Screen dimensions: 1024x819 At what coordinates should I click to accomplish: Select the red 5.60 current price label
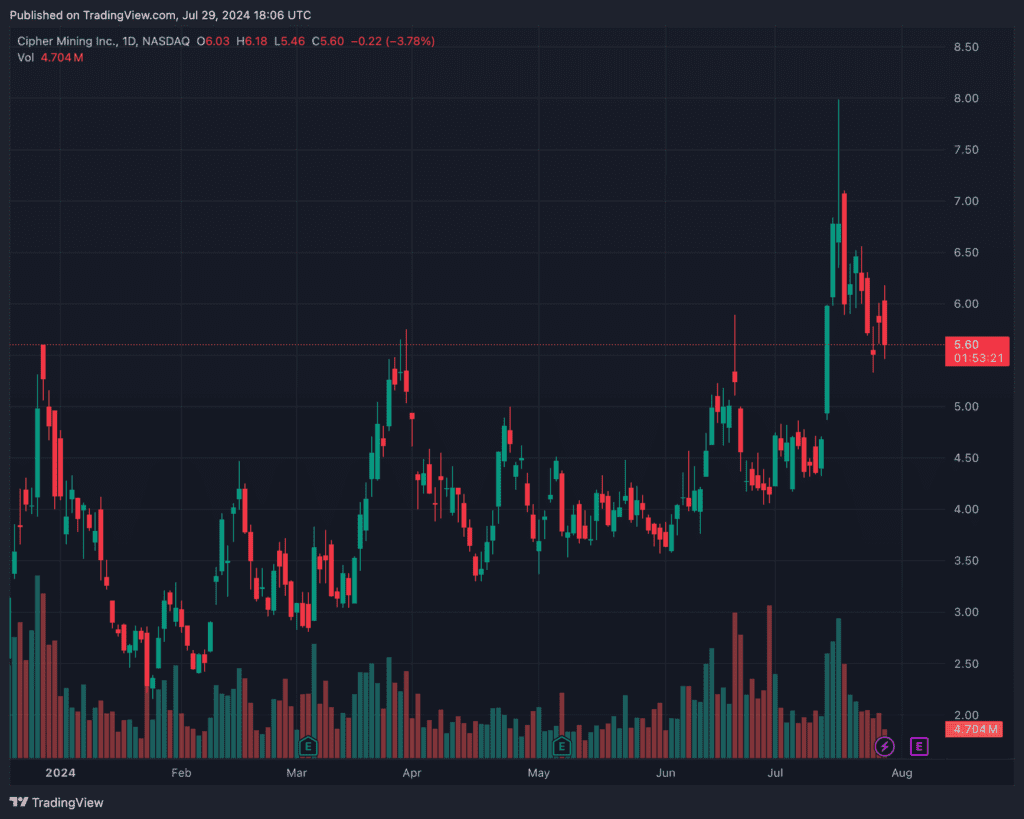[x=965, y=344]
